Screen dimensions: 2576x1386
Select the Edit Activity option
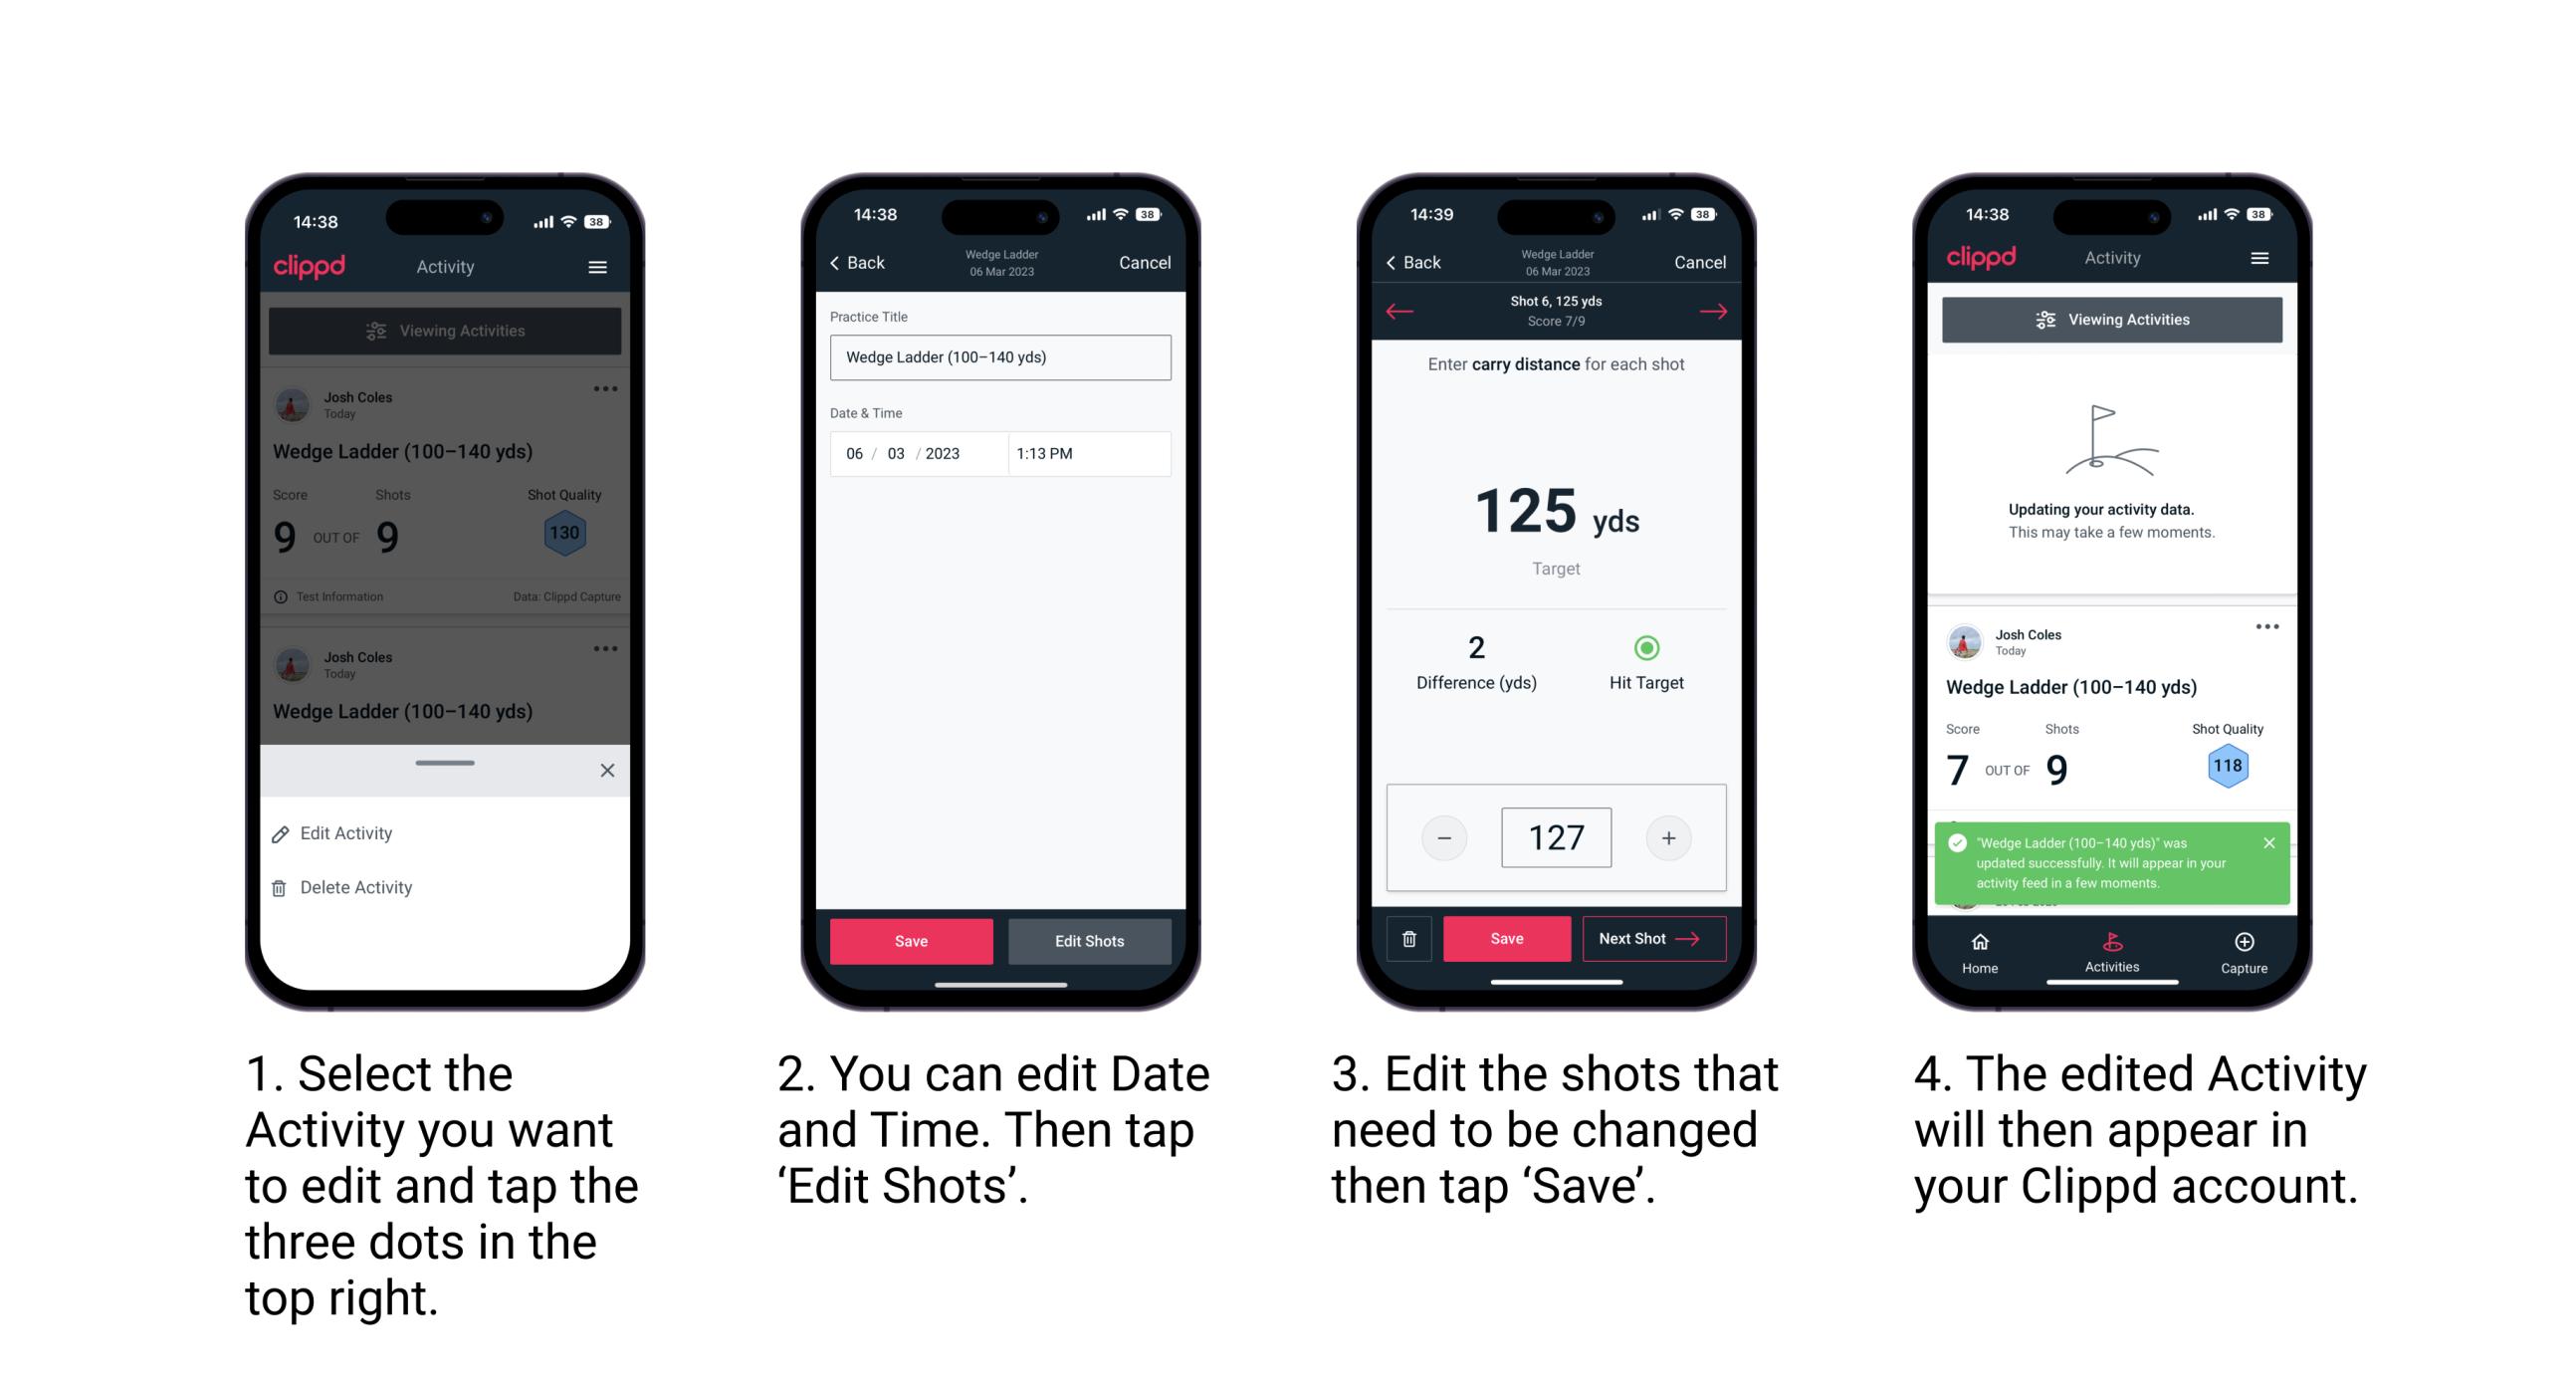coord(348,836)
